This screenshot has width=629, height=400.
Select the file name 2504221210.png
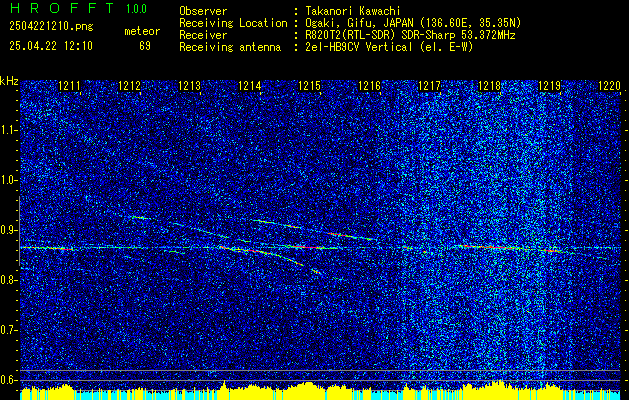[51, 27]
